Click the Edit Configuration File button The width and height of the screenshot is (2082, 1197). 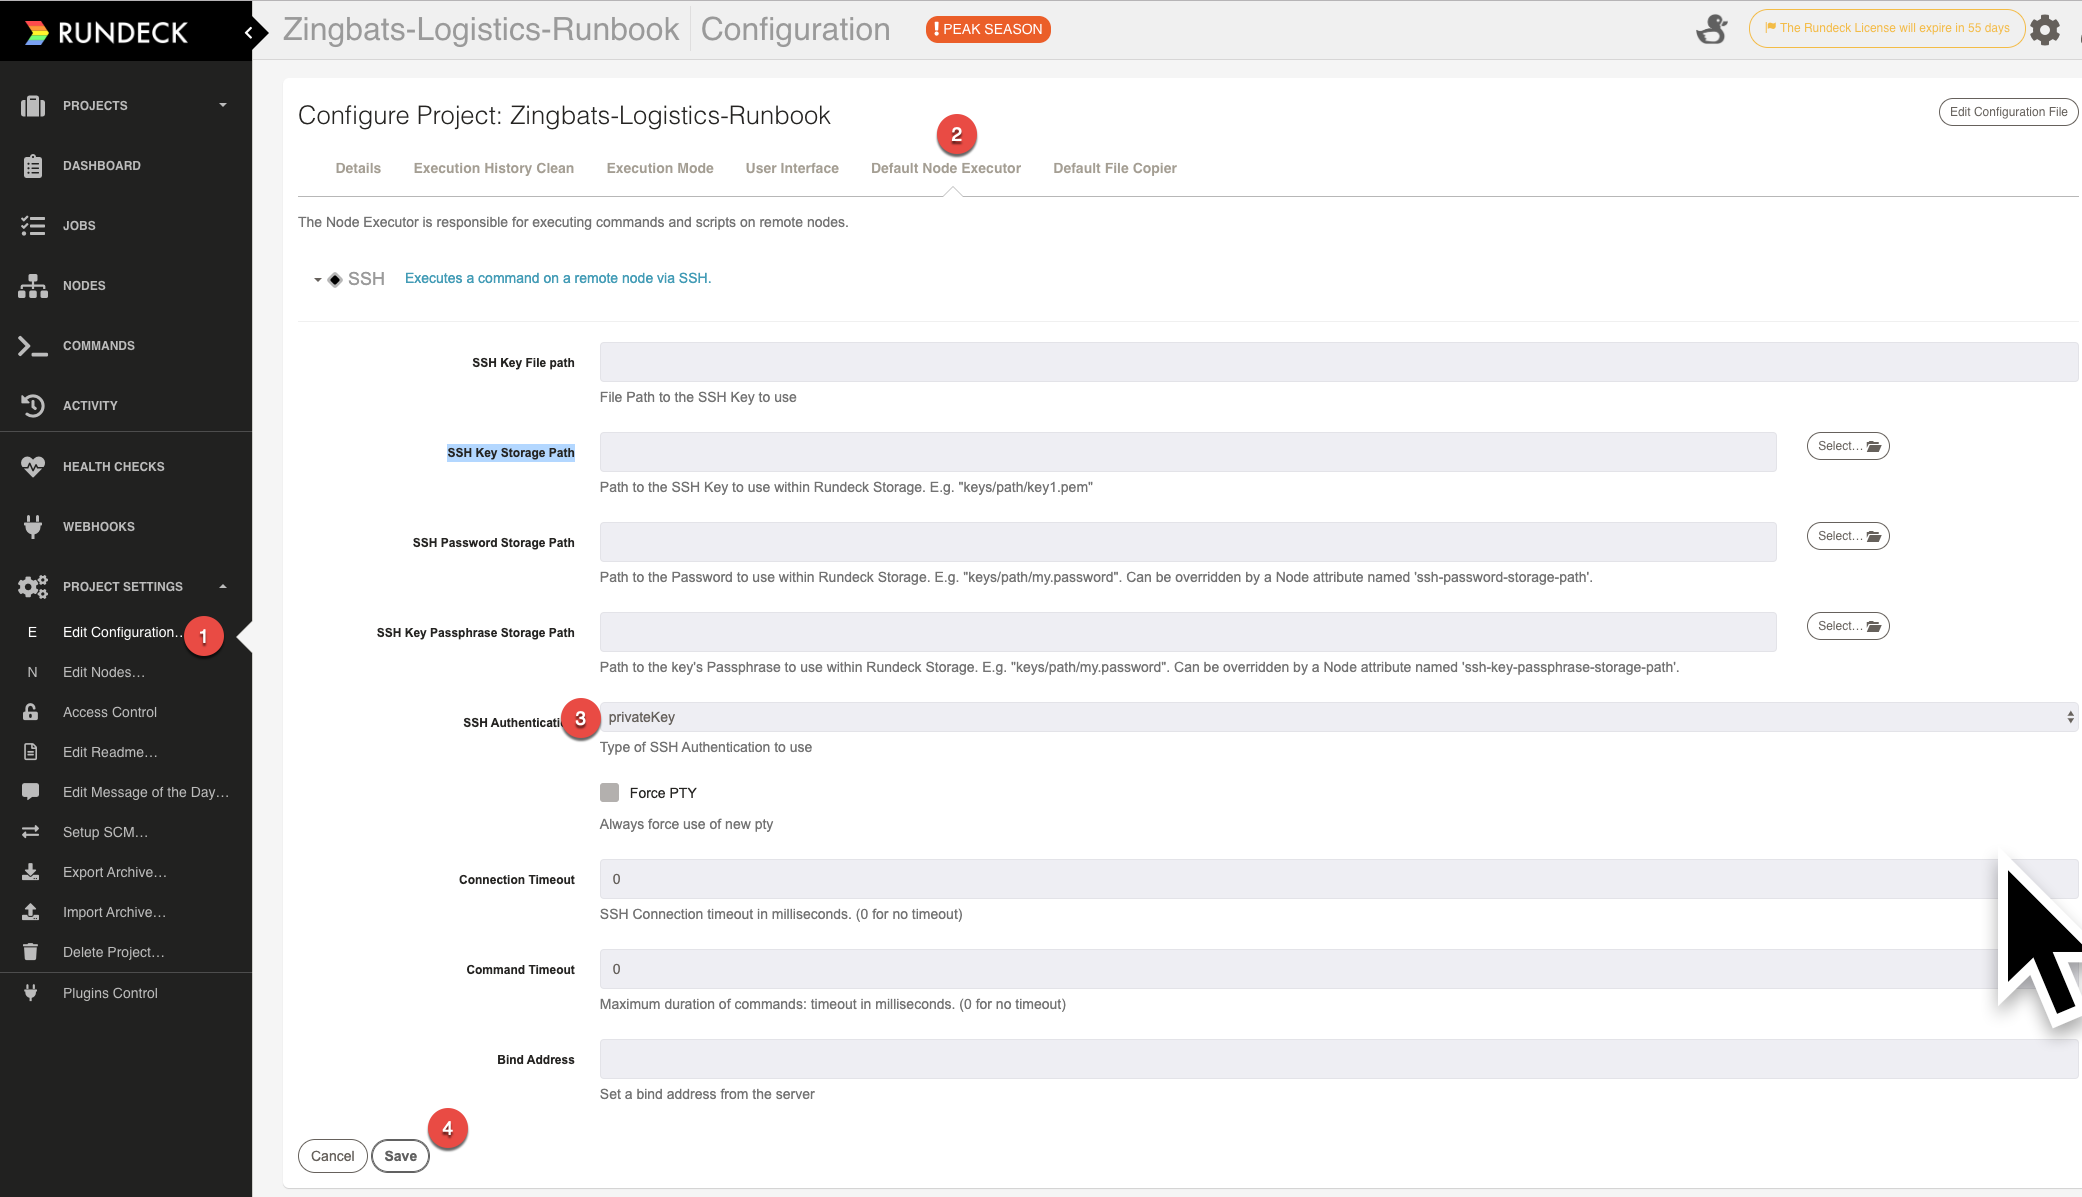click(2008, 111)
